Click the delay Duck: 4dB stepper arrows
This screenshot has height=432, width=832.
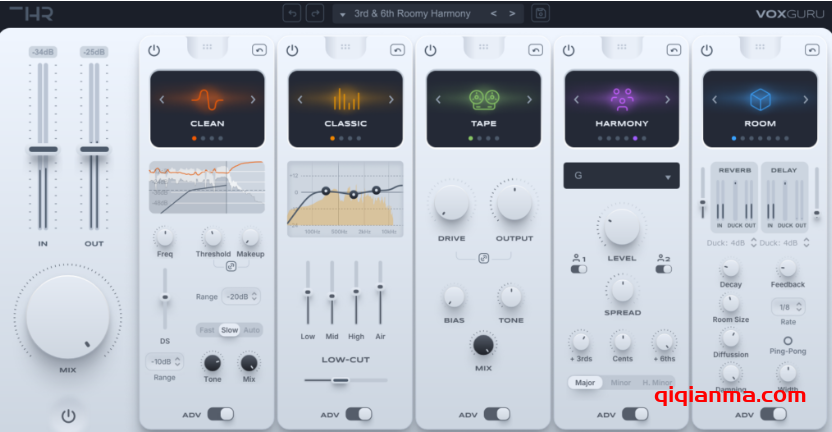coord(807,243)
